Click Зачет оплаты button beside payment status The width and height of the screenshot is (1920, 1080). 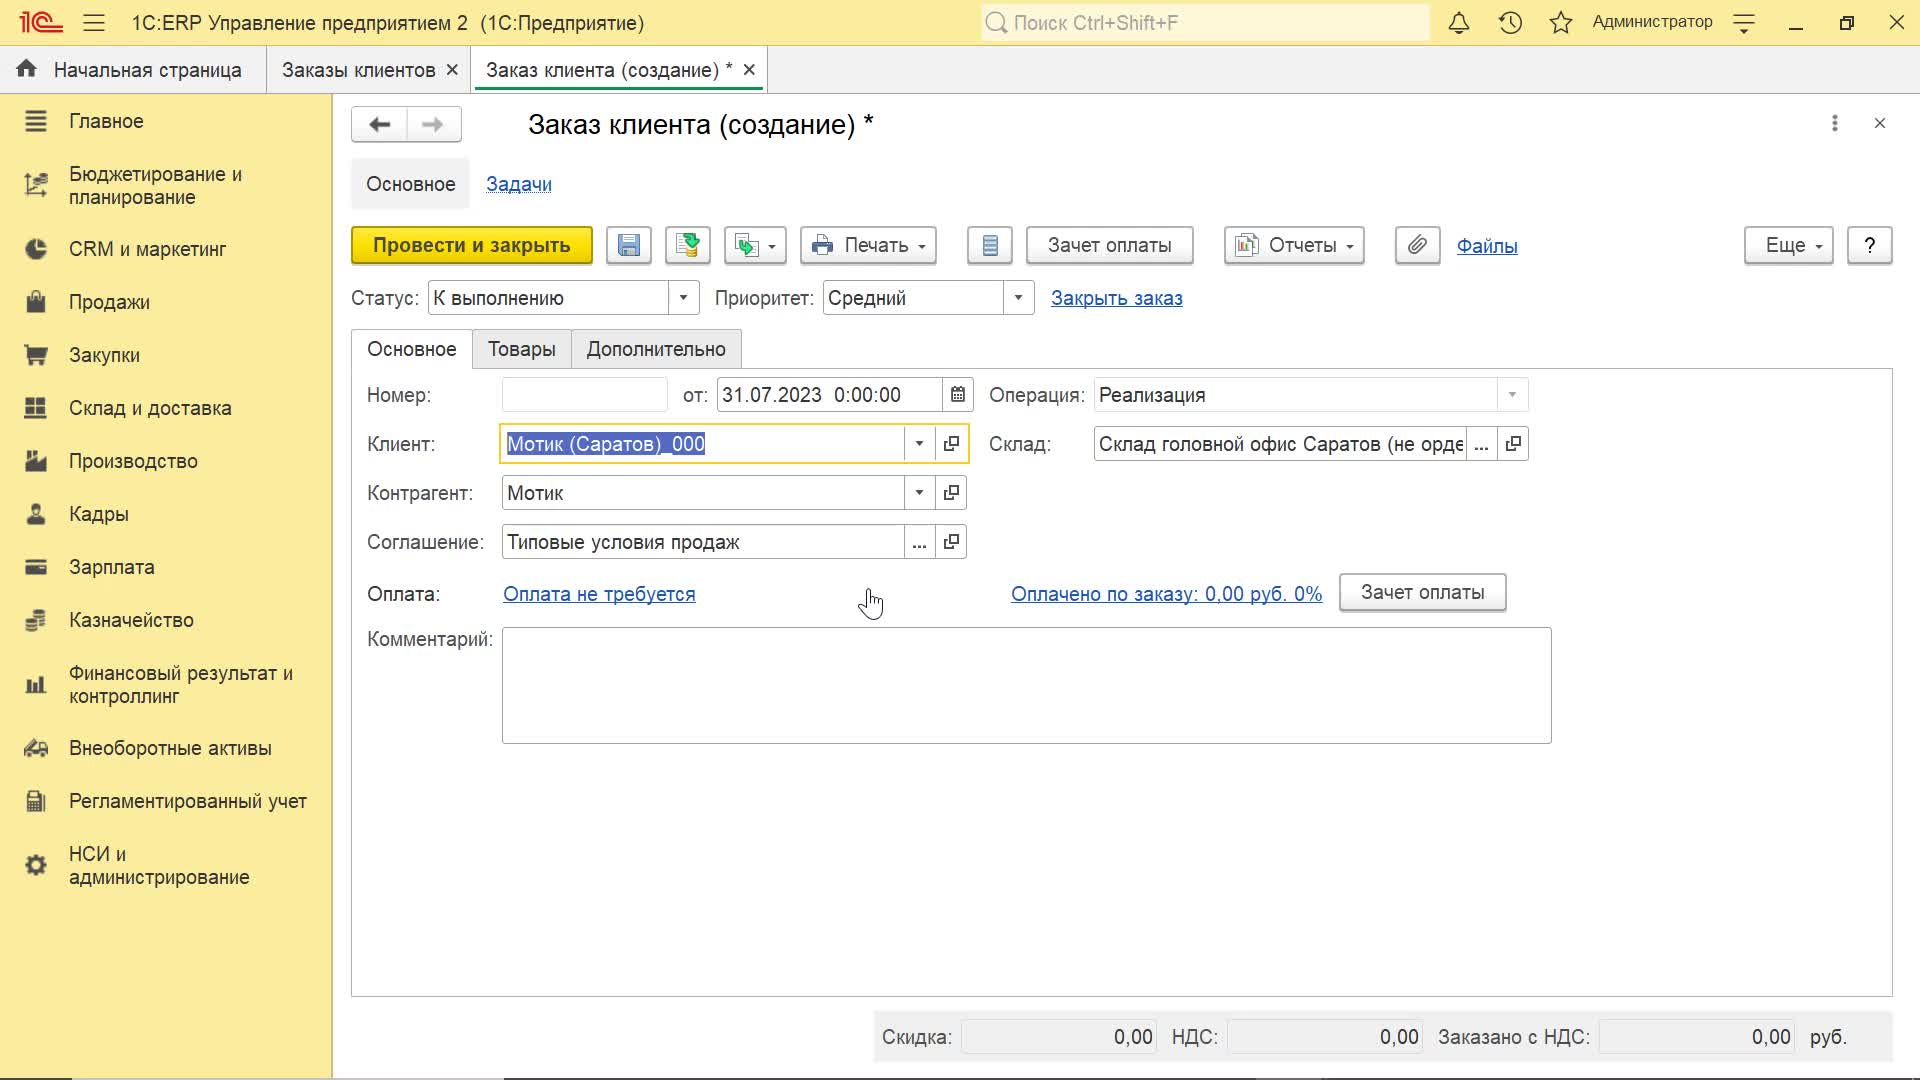click(x=1422, y=592)
